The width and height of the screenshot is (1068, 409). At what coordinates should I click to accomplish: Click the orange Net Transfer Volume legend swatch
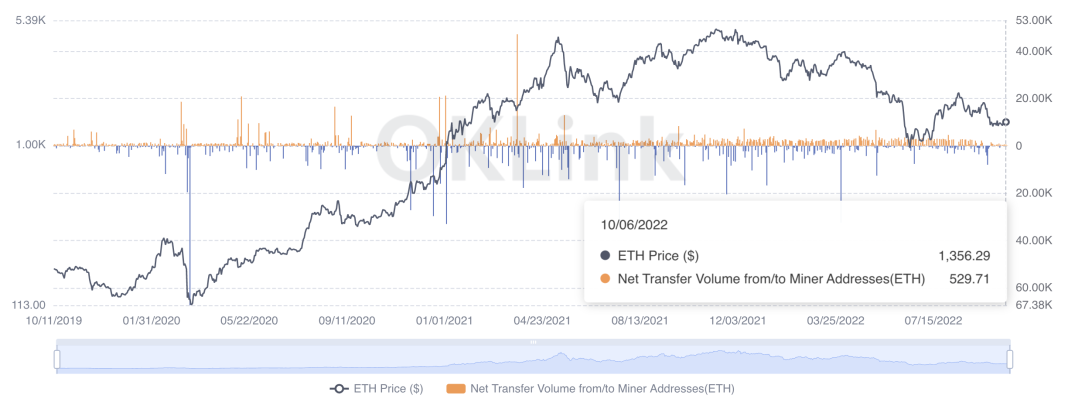(x=455, y=388)
